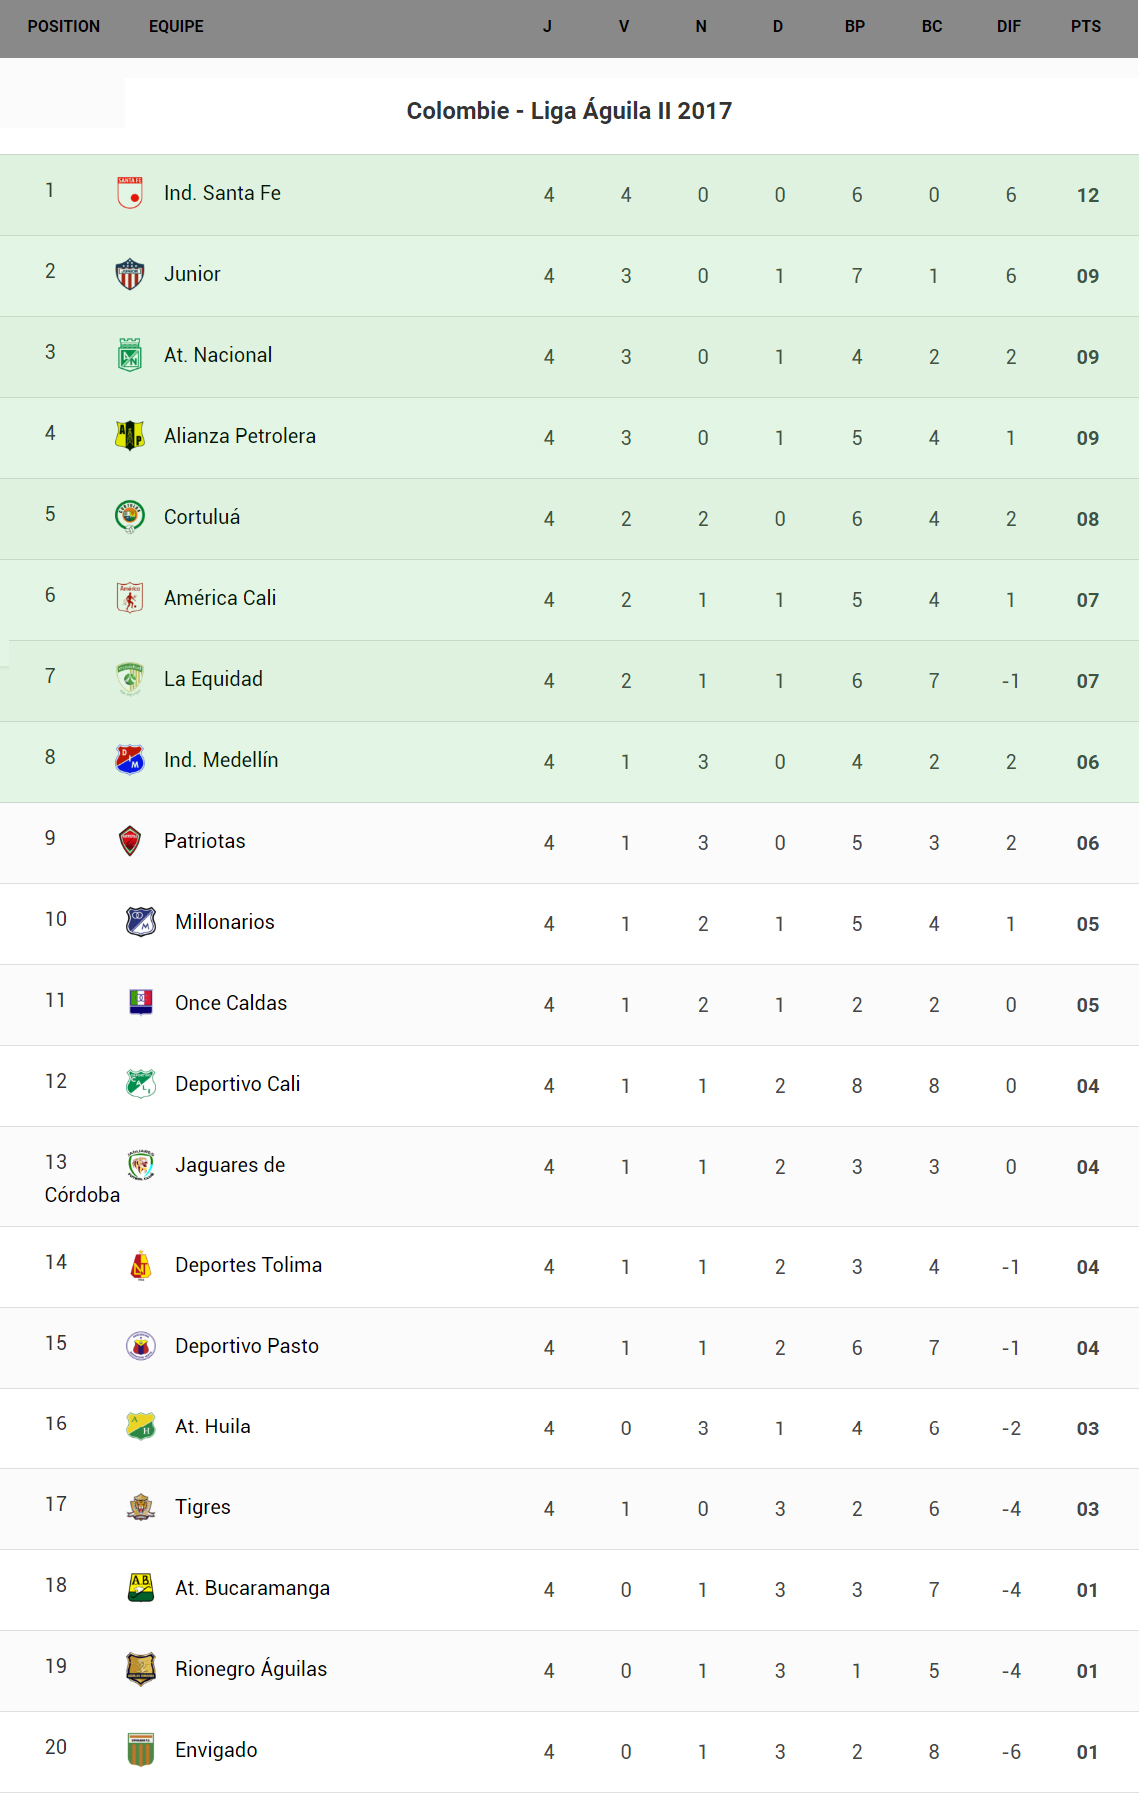Viewport: 1139px width, 1799px height.
Task: Click the Deportivo Cali crest icon
Action: [x=141, y=1084]
